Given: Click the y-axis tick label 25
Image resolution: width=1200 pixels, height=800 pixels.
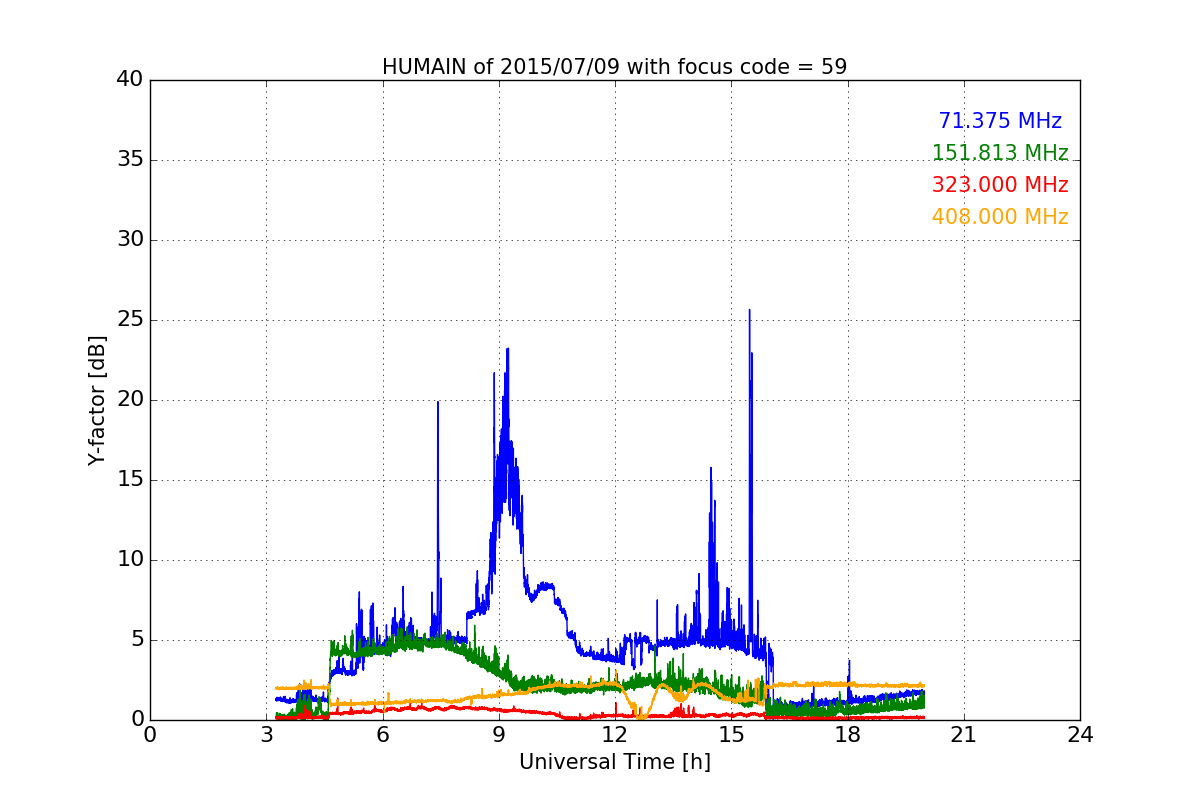Looking at the screenshot, I should tap(130, 320).
